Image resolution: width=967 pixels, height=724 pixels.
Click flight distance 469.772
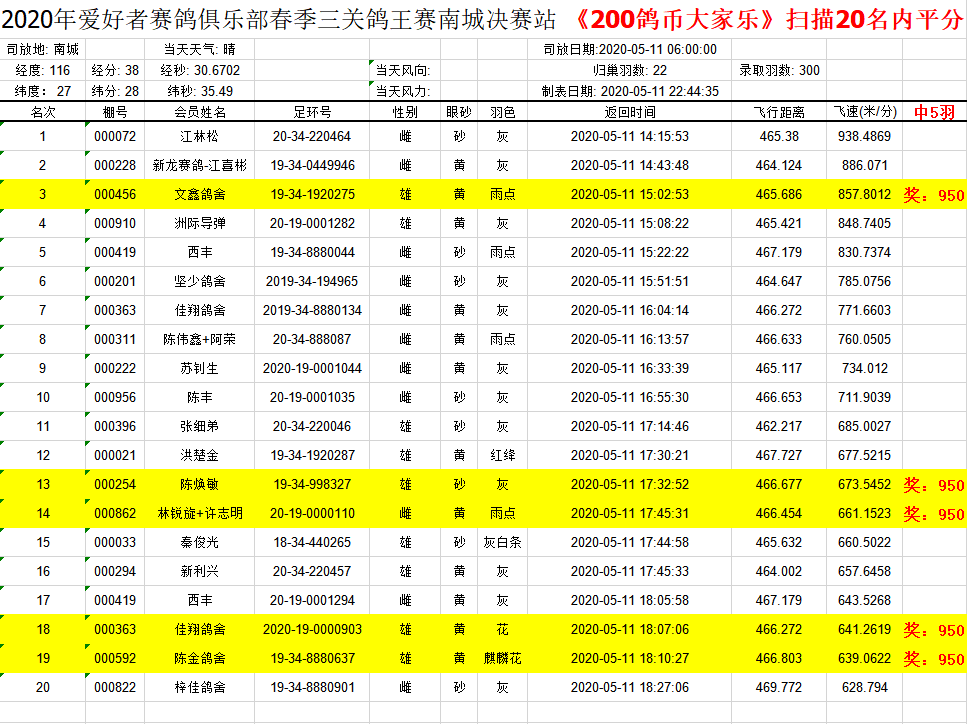(779, 687)
